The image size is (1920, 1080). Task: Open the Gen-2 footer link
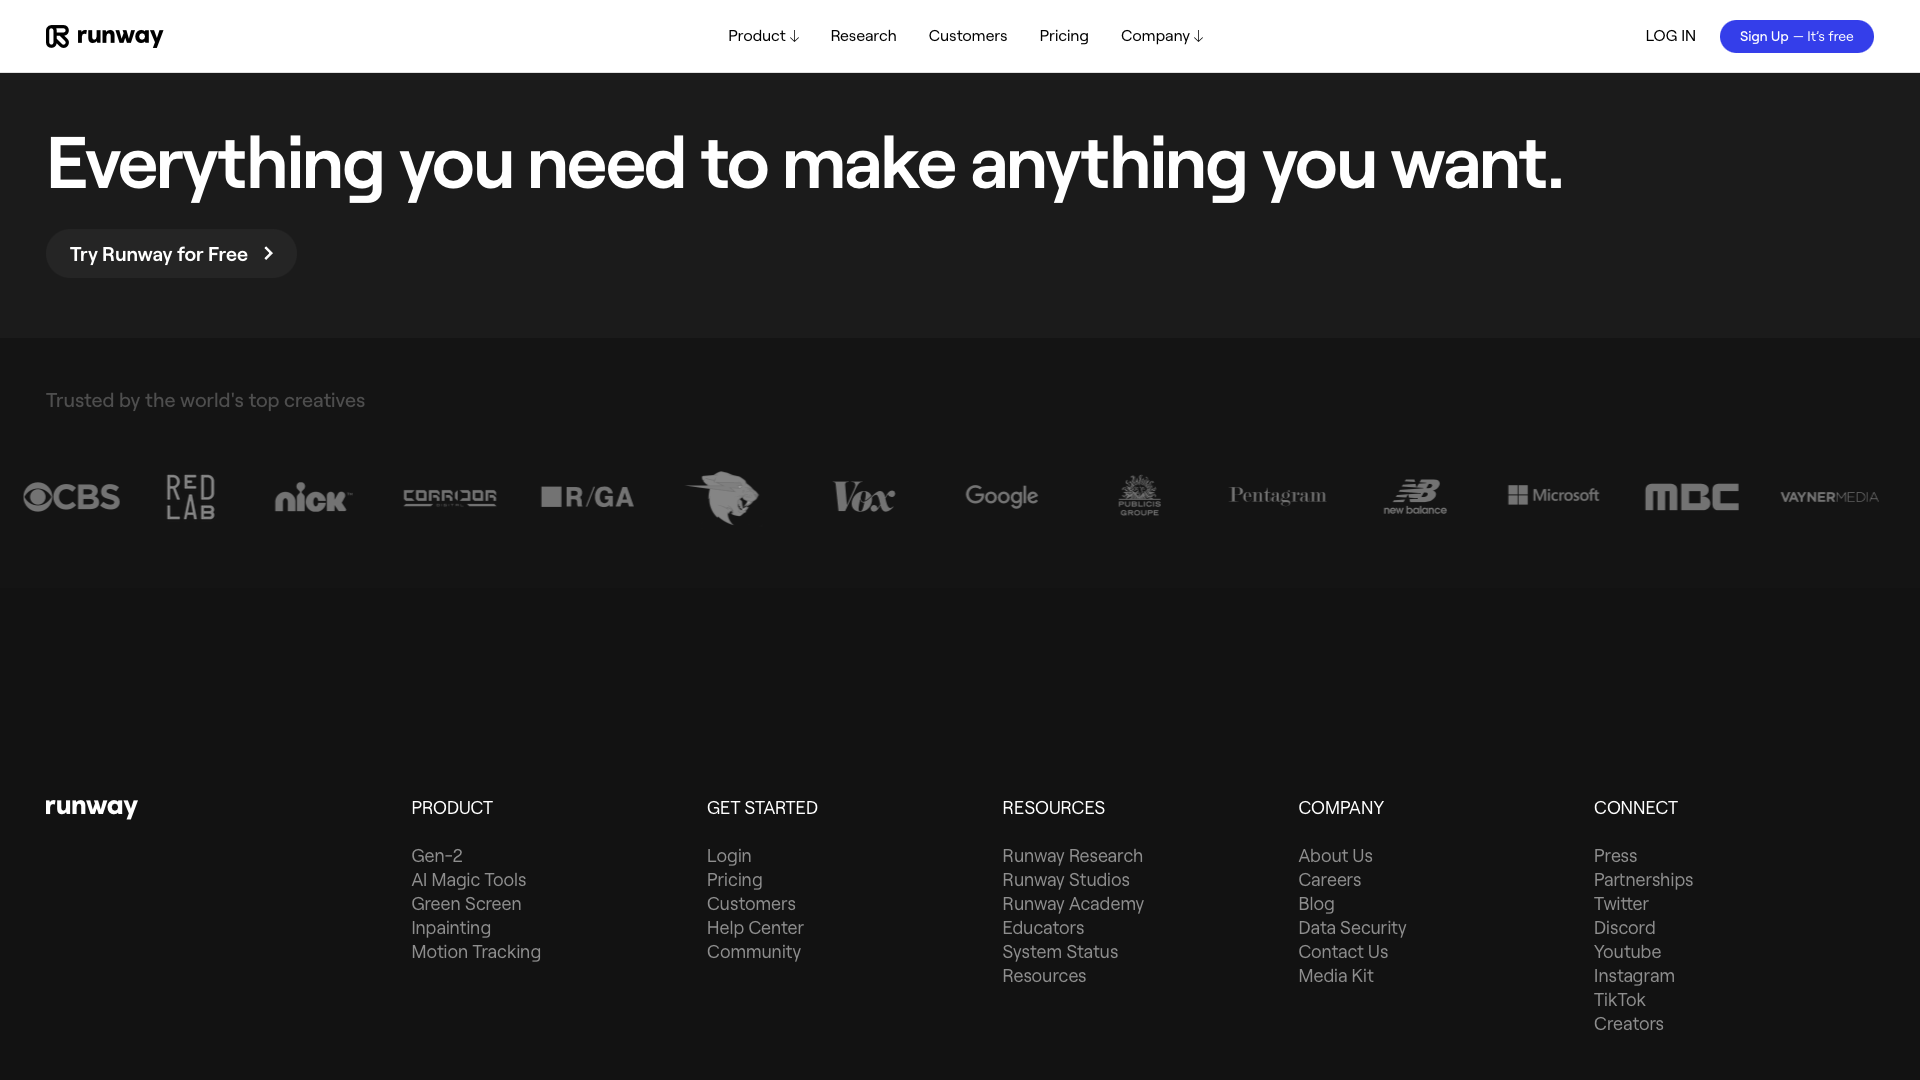(x=437, y=856)
